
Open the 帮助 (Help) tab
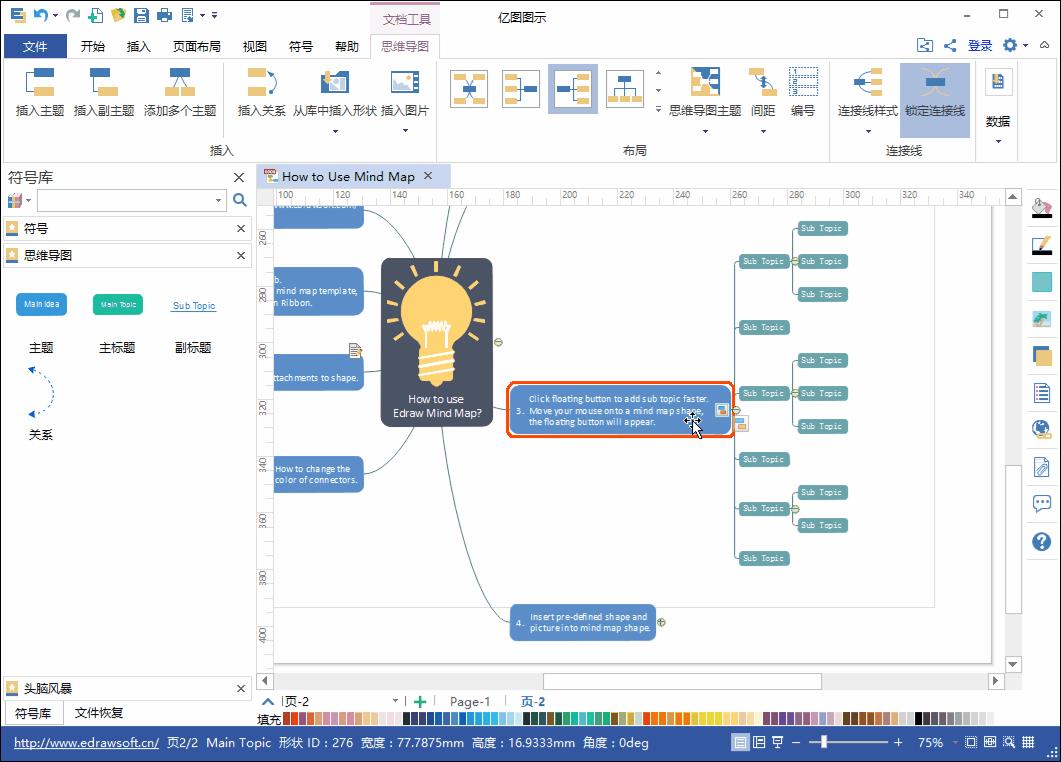(346, 46)
